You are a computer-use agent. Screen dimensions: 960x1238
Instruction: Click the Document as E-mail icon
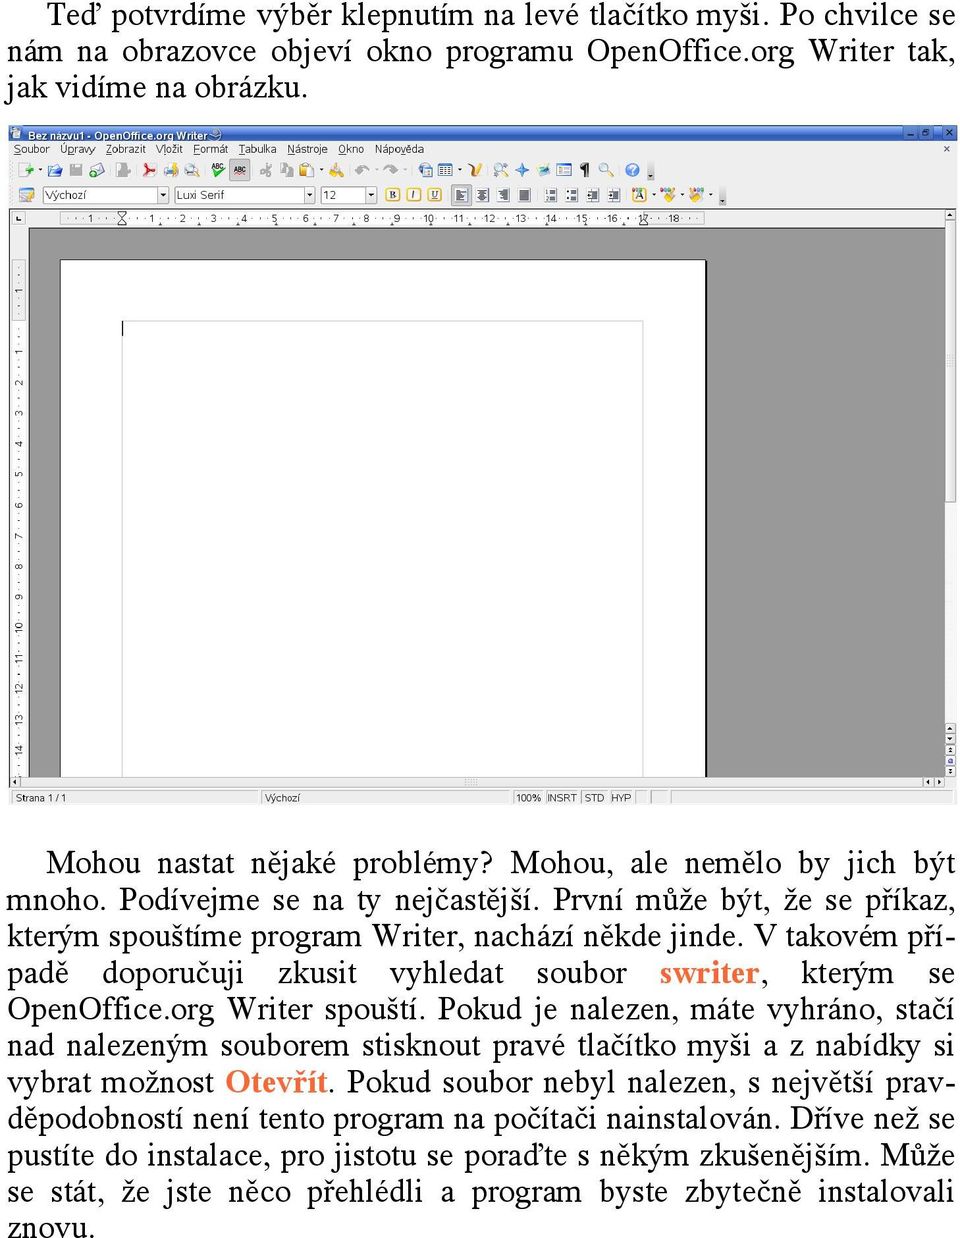[x=97, y=170]
